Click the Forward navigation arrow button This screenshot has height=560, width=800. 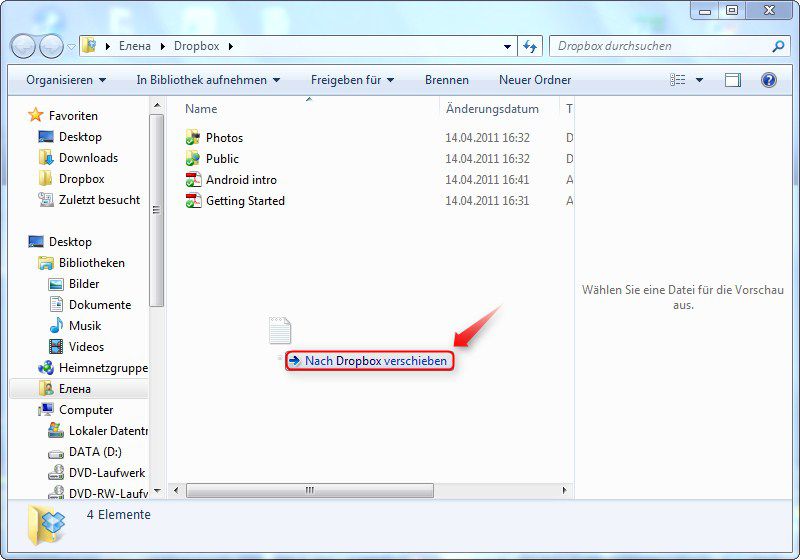pyautogui.click(x=52, y=46)
